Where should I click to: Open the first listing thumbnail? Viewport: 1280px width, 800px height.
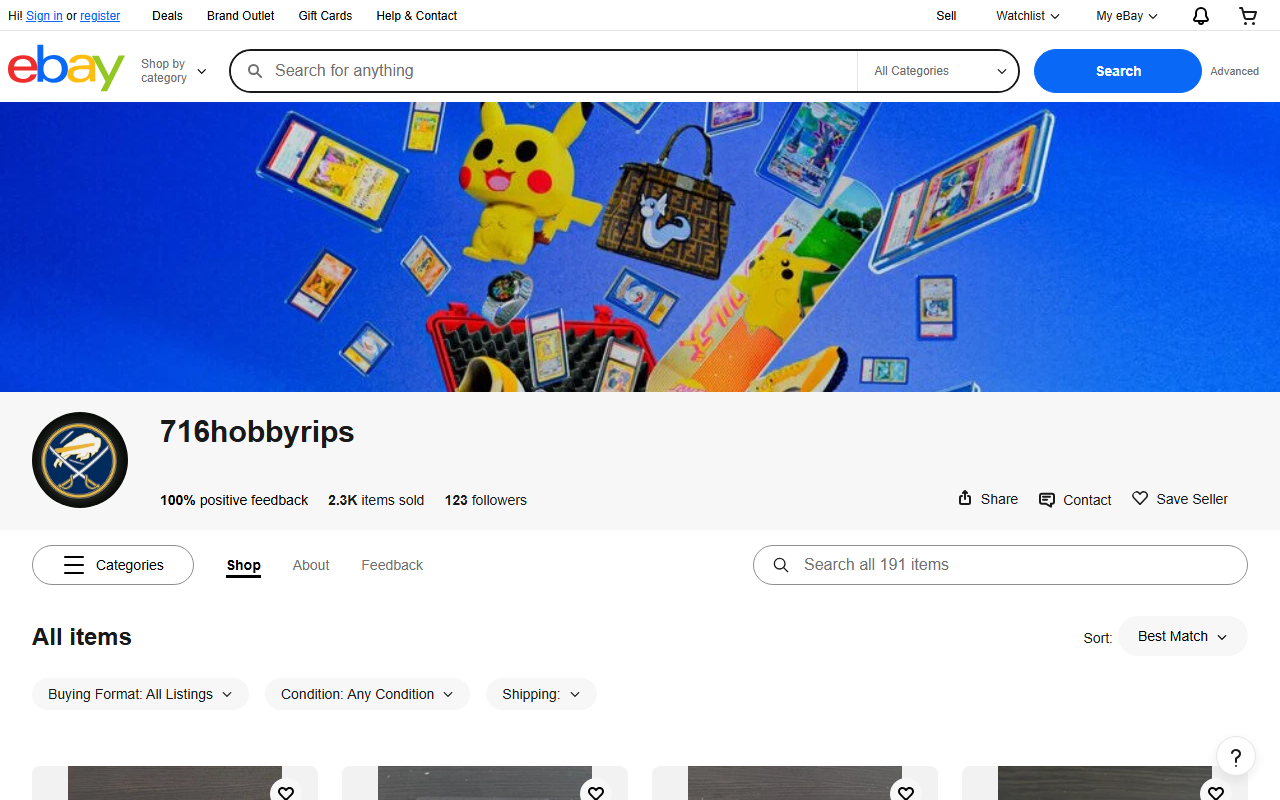tap(175, 783)
